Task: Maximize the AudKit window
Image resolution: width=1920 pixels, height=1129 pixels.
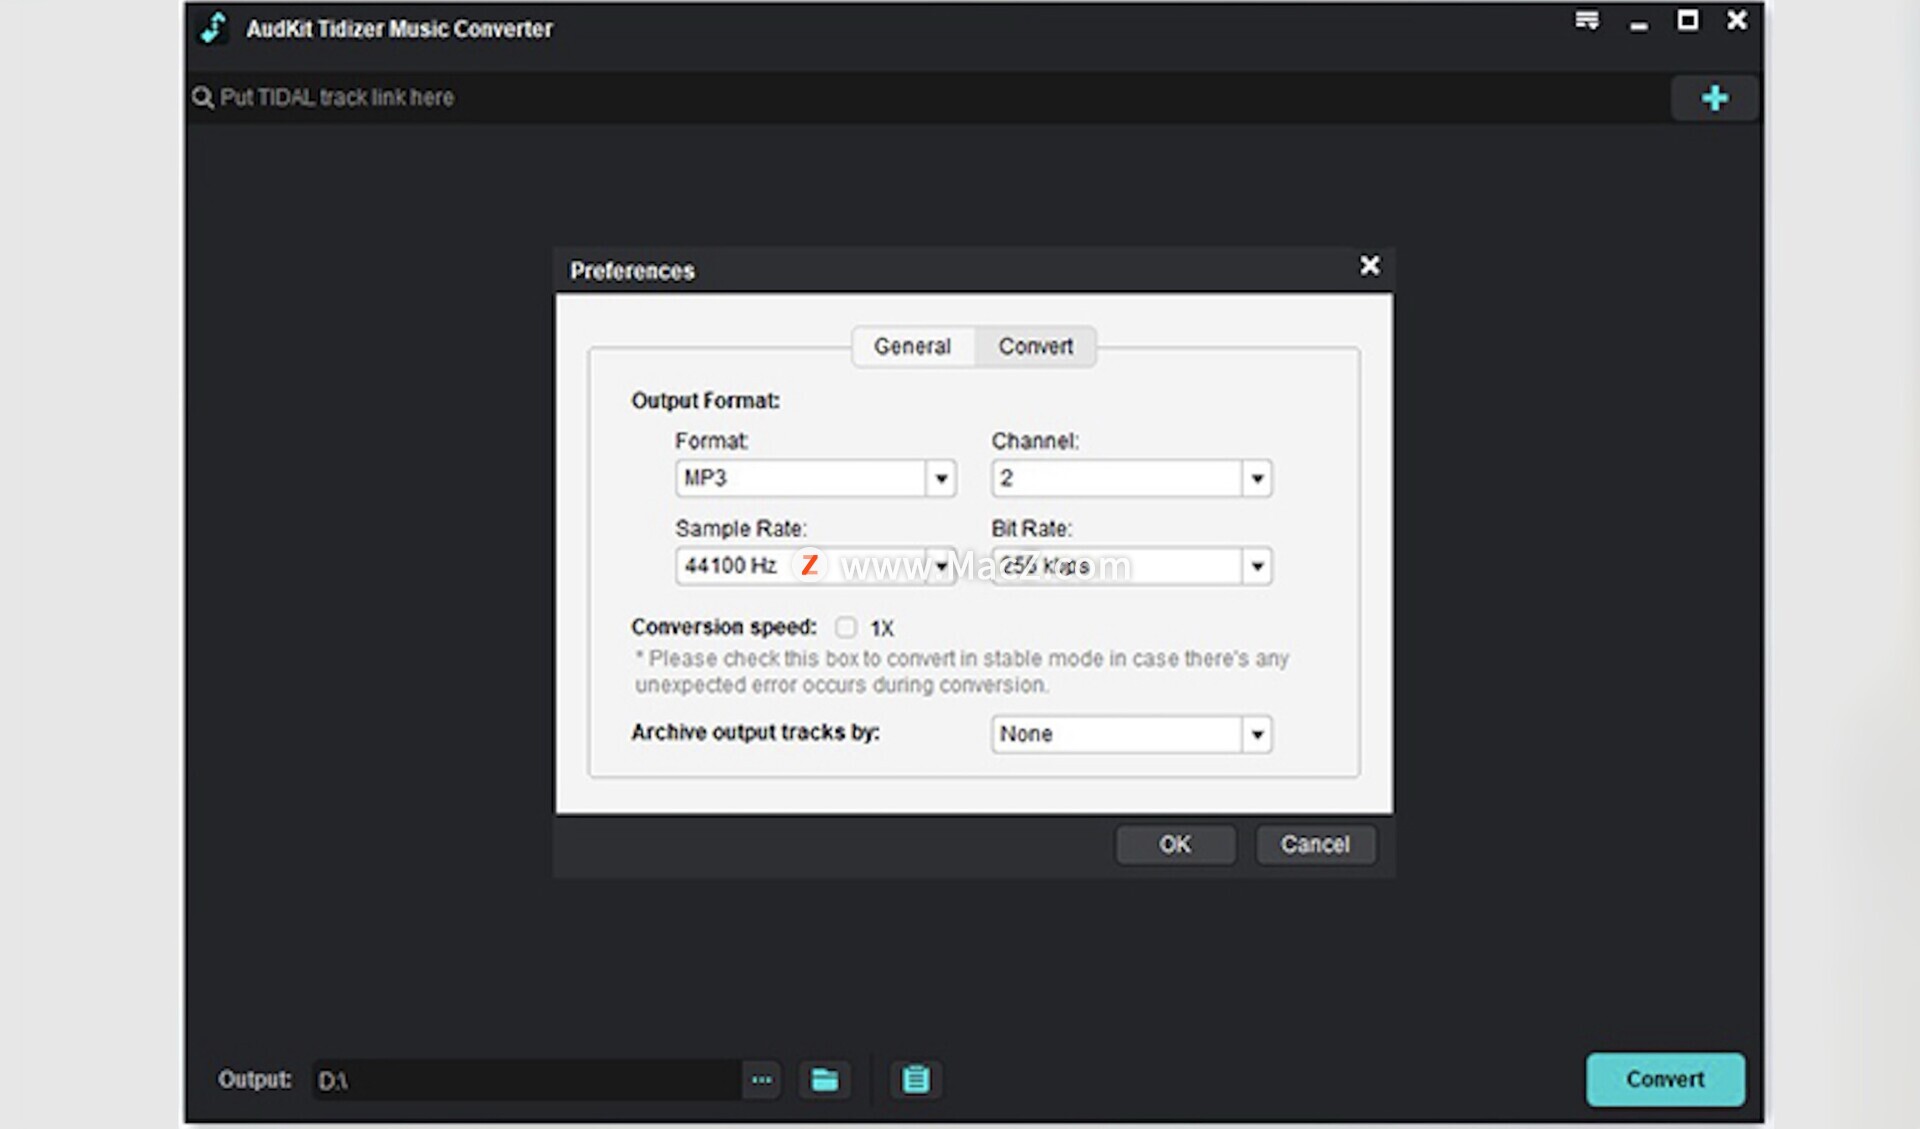Action: click(1688, 20)
